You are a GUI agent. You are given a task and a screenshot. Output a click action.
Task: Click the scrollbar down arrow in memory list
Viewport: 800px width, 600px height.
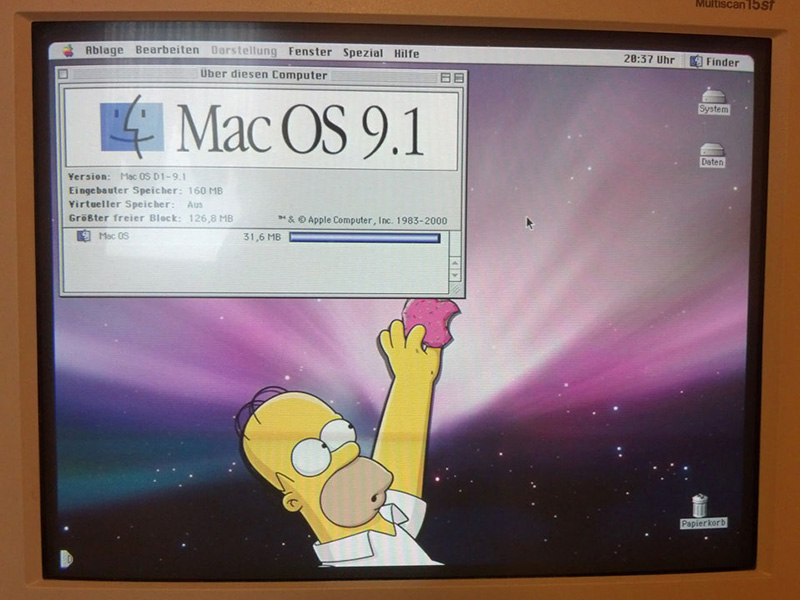(454, 273)
